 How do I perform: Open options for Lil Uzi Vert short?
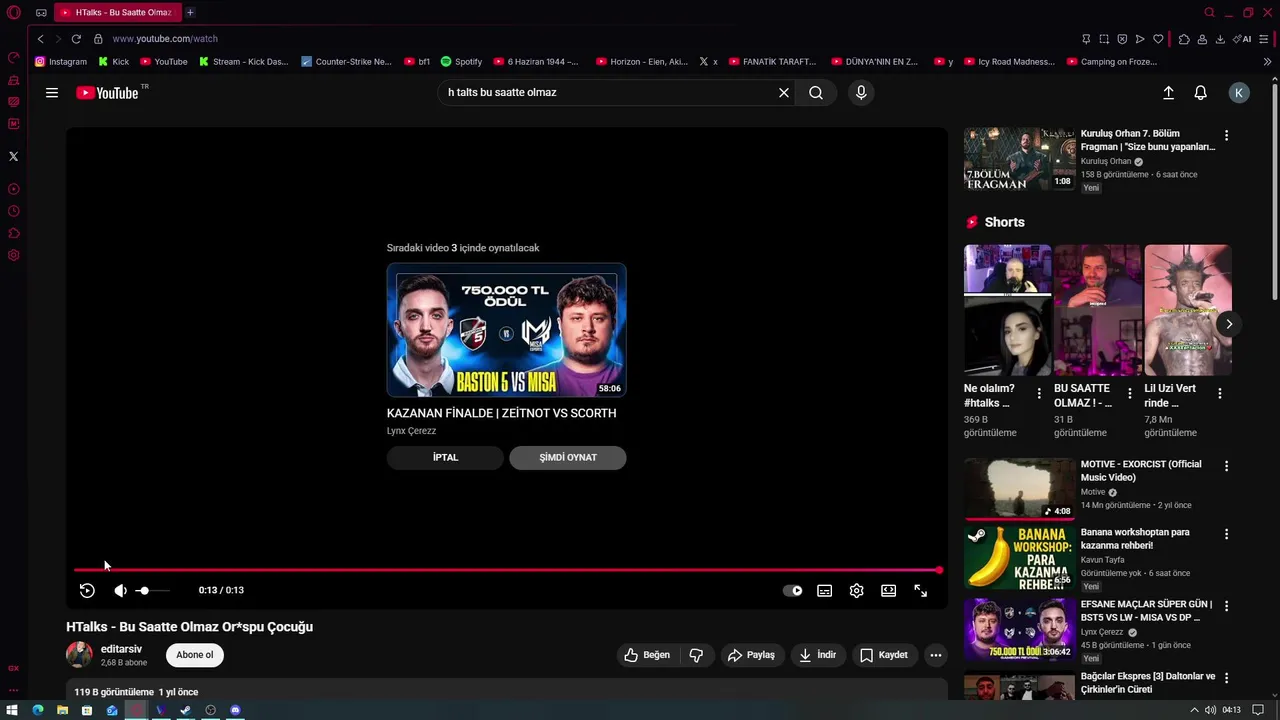[1220, 394]
